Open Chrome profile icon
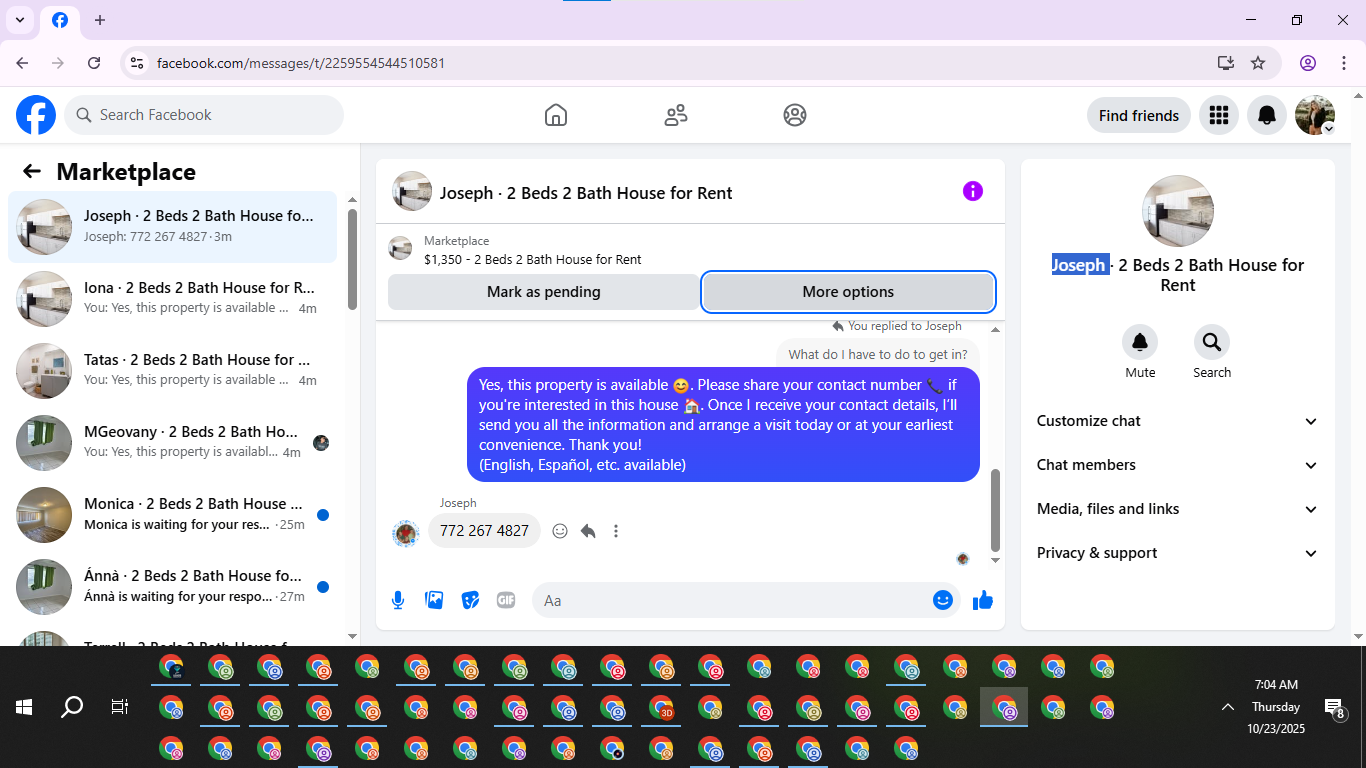The width and height of the screenshot is (1366, 768). pos(1308,63)
